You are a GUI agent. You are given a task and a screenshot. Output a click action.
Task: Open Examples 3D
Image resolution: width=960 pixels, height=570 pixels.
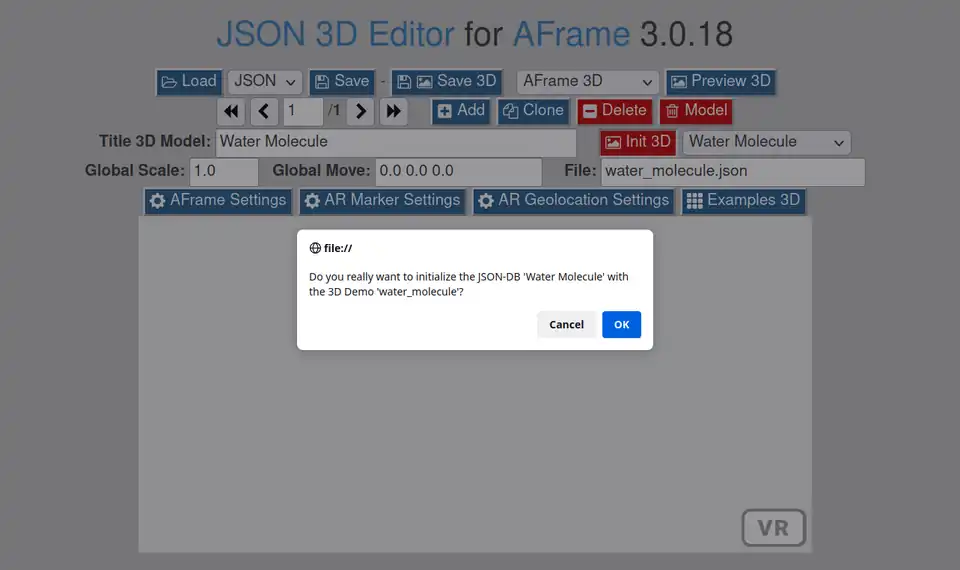(744, 201)
